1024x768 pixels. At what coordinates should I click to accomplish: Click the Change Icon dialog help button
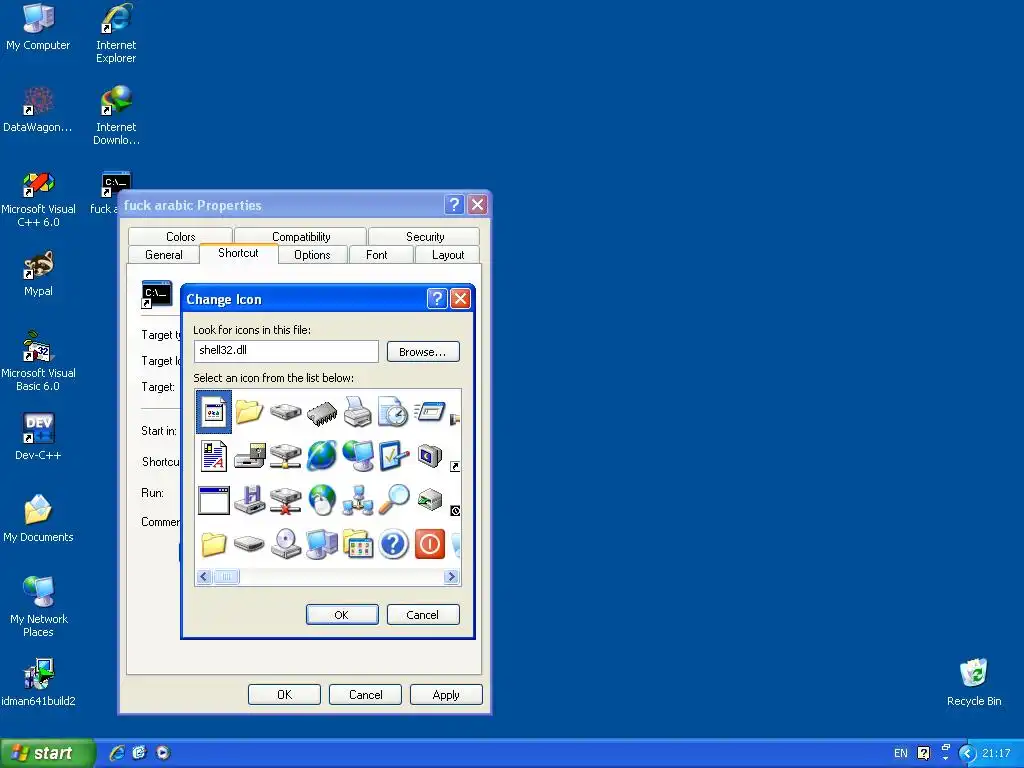point(437,298)
